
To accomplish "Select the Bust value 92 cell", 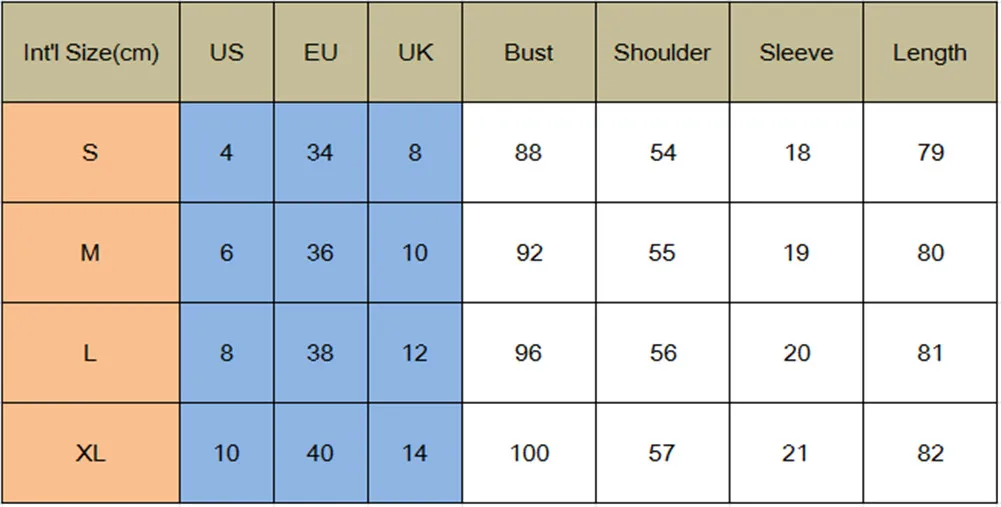I will (529, 253).
